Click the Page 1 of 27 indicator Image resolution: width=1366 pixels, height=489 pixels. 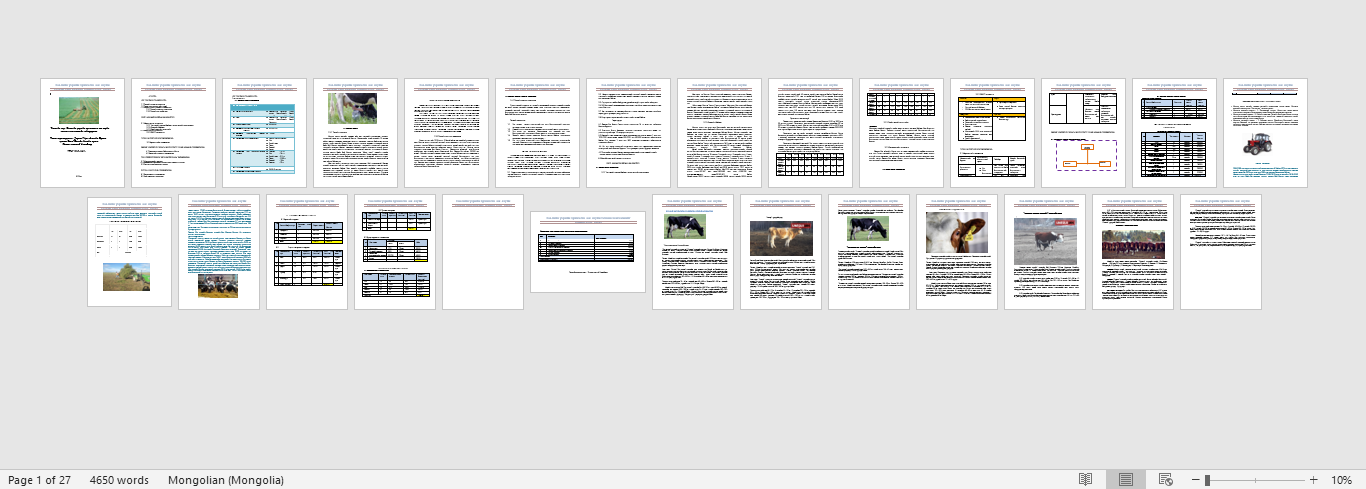[x=39, y=480]
